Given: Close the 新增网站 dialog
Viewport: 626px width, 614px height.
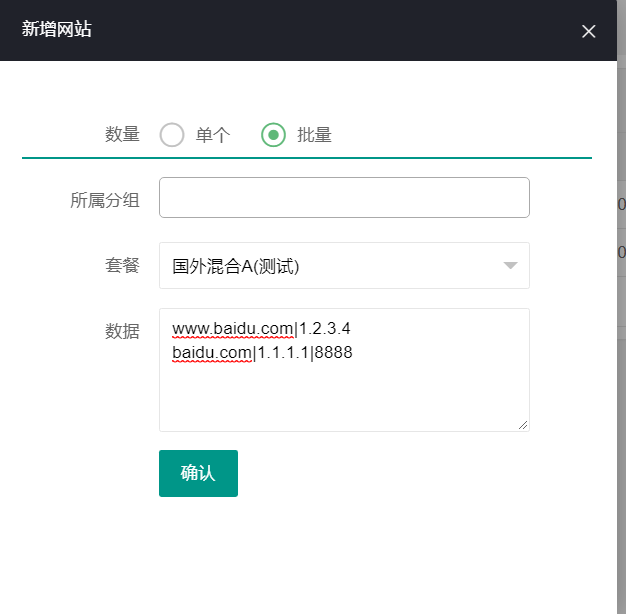Looking at the screenshot, I should [588, 31].
